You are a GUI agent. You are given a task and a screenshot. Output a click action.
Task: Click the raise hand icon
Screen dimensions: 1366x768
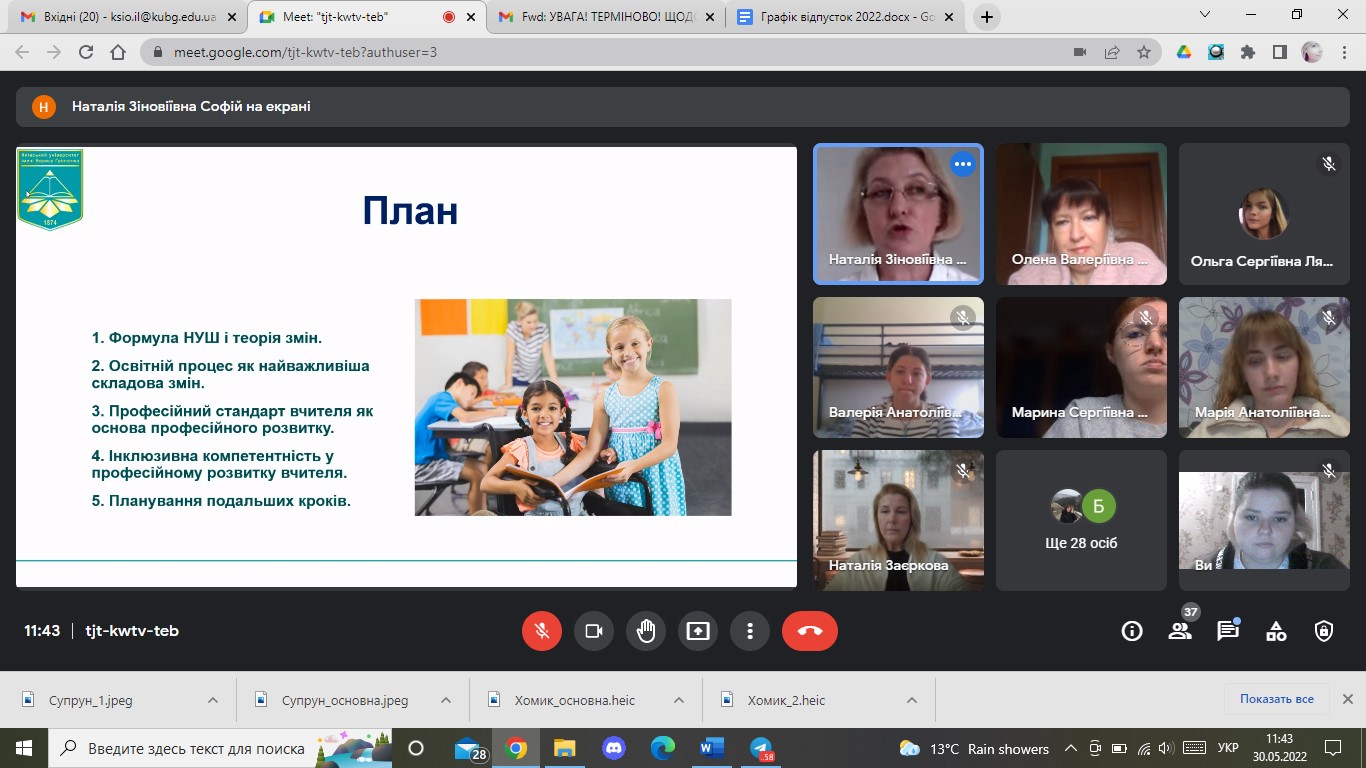click(646, 631)
